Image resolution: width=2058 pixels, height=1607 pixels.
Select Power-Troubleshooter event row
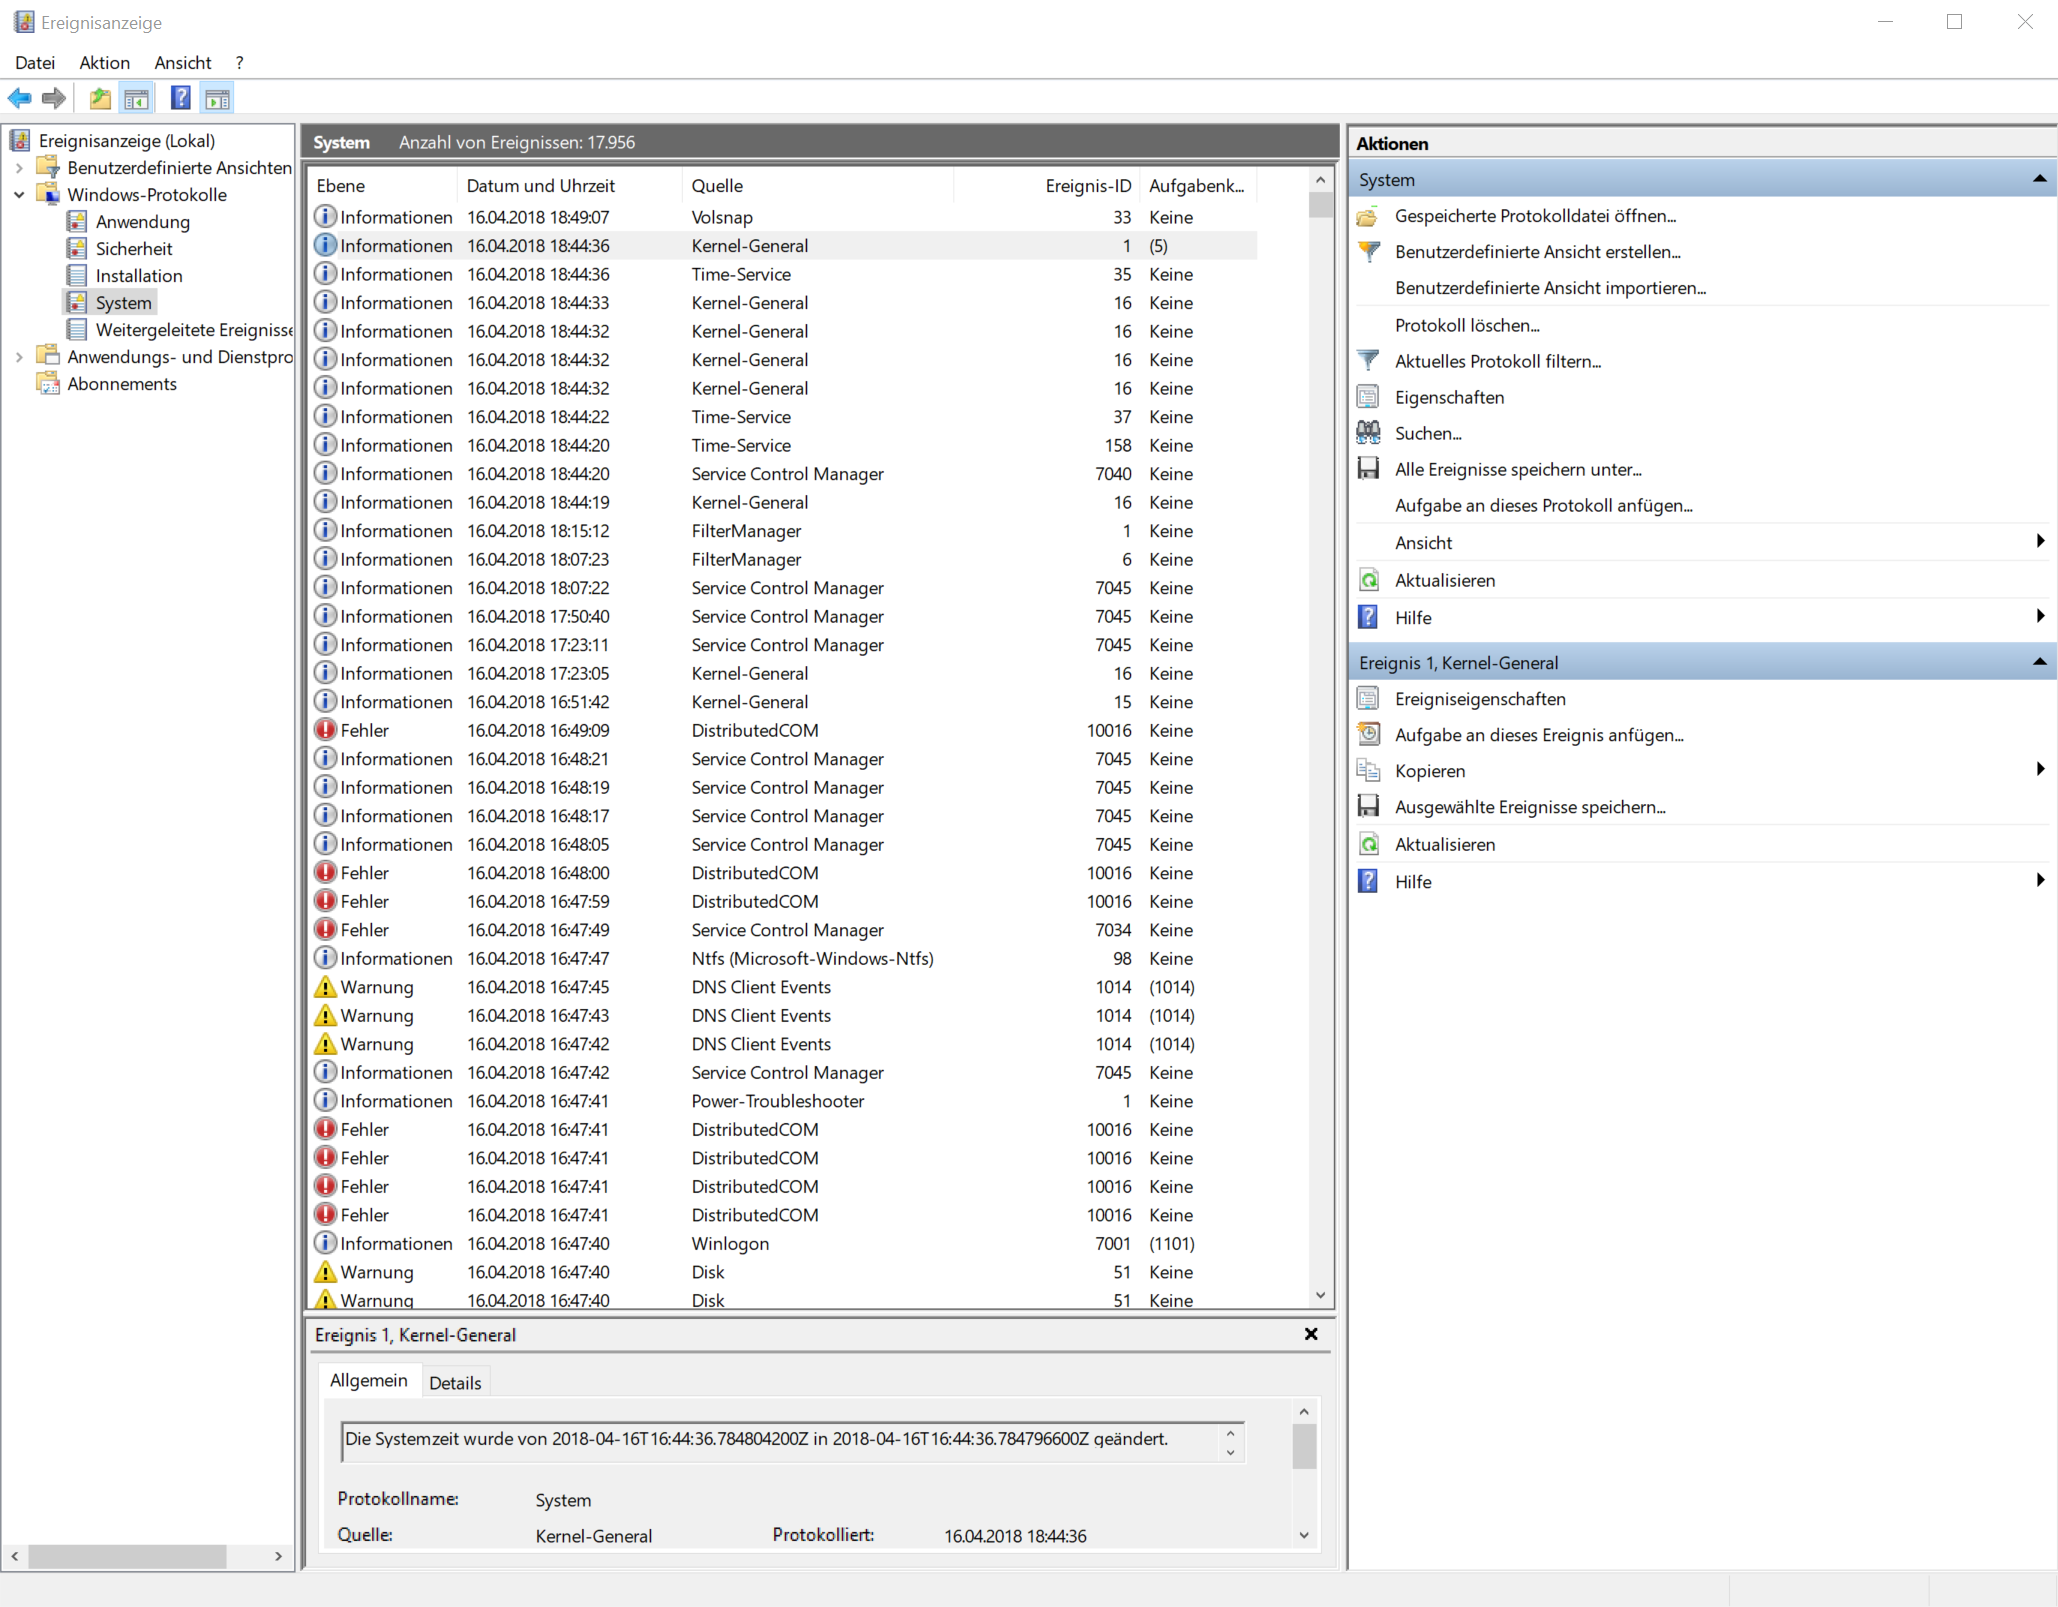point(783,1101)
